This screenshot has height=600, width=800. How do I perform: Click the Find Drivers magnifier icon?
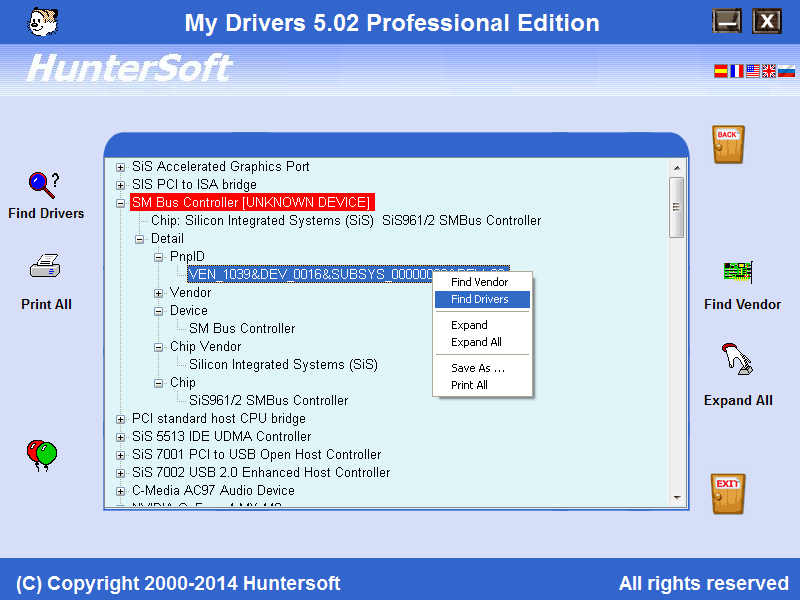tap(44, 184)
